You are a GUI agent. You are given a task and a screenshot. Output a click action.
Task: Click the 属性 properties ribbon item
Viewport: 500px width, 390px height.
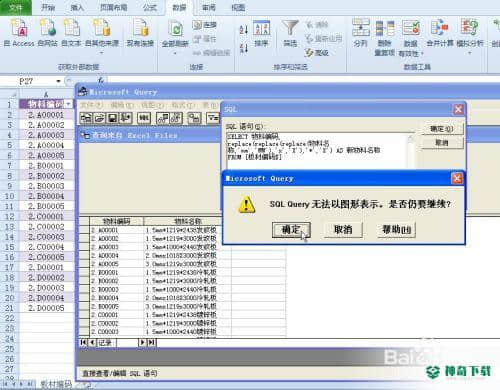click(x=205, y=39)
